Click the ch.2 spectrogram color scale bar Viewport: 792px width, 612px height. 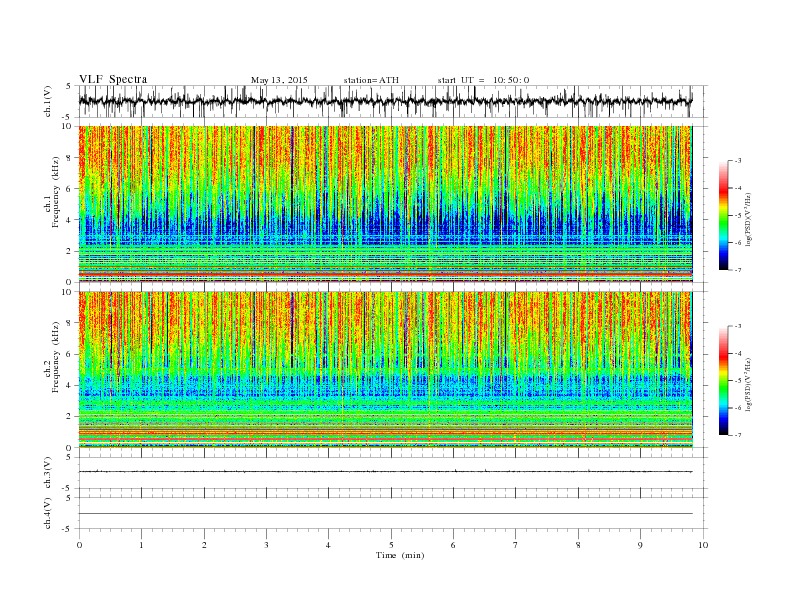723,380
